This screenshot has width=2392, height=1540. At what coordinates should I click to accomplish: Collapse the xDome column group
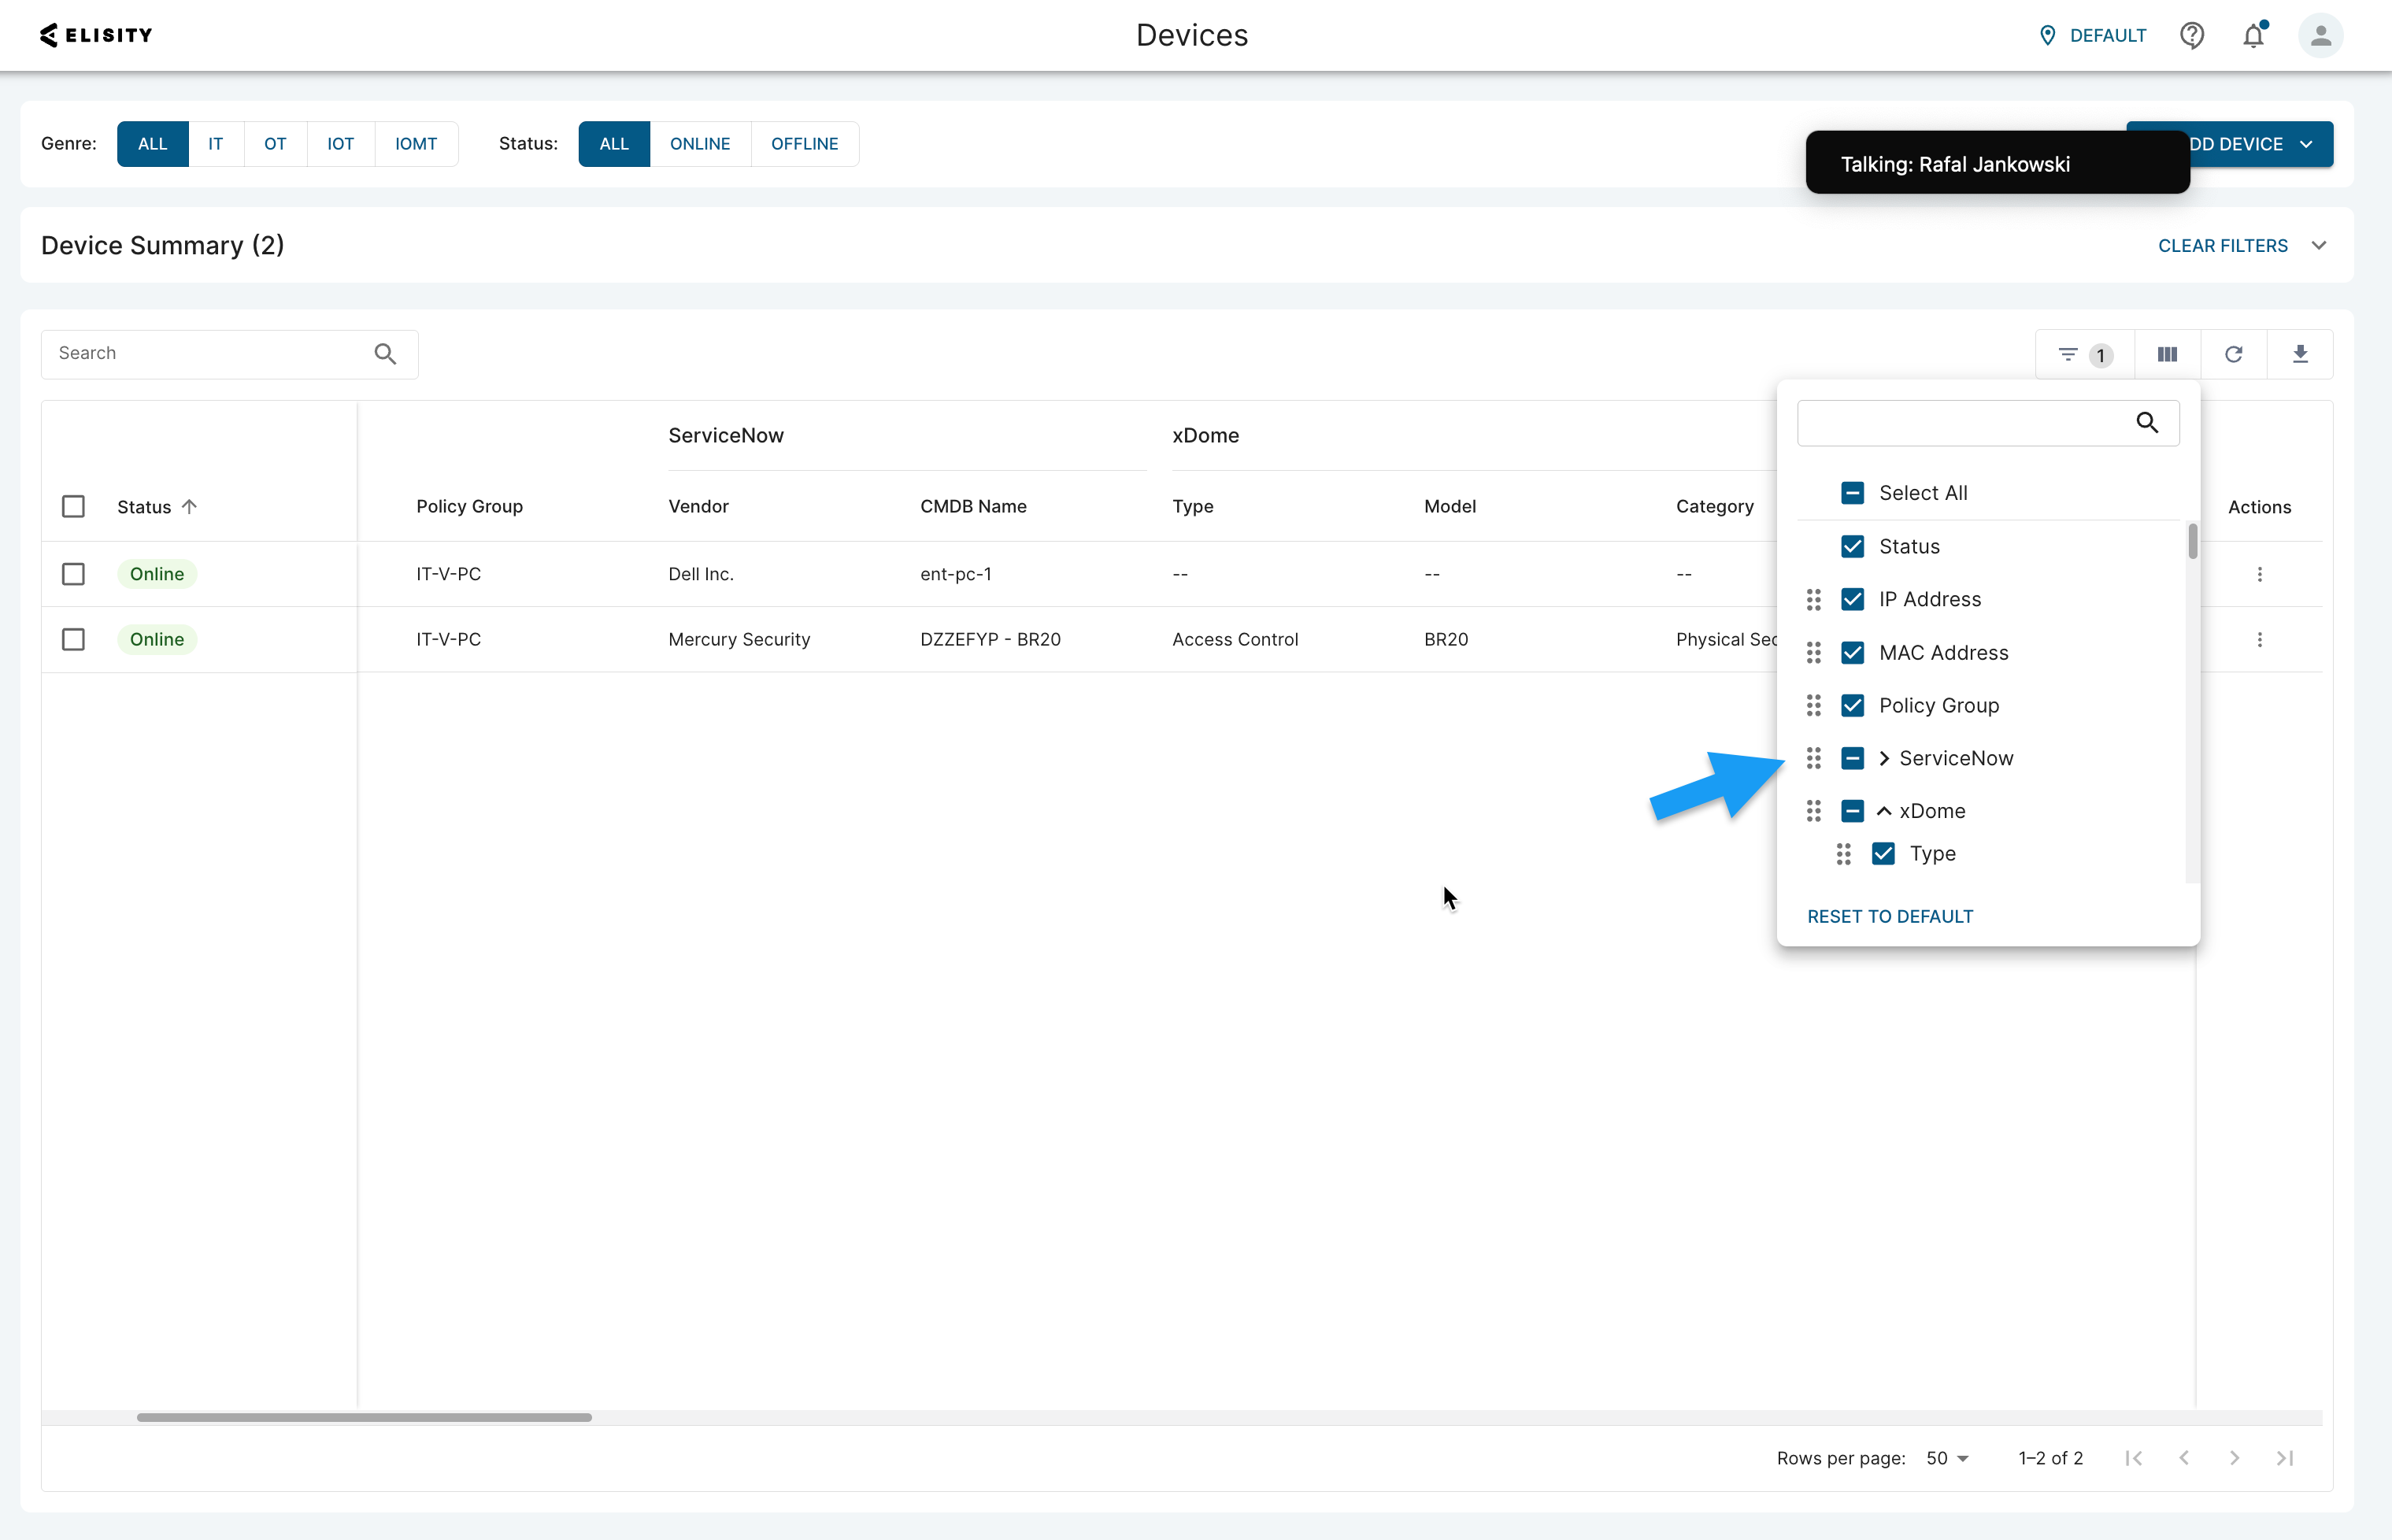[x=1884, y=810]
